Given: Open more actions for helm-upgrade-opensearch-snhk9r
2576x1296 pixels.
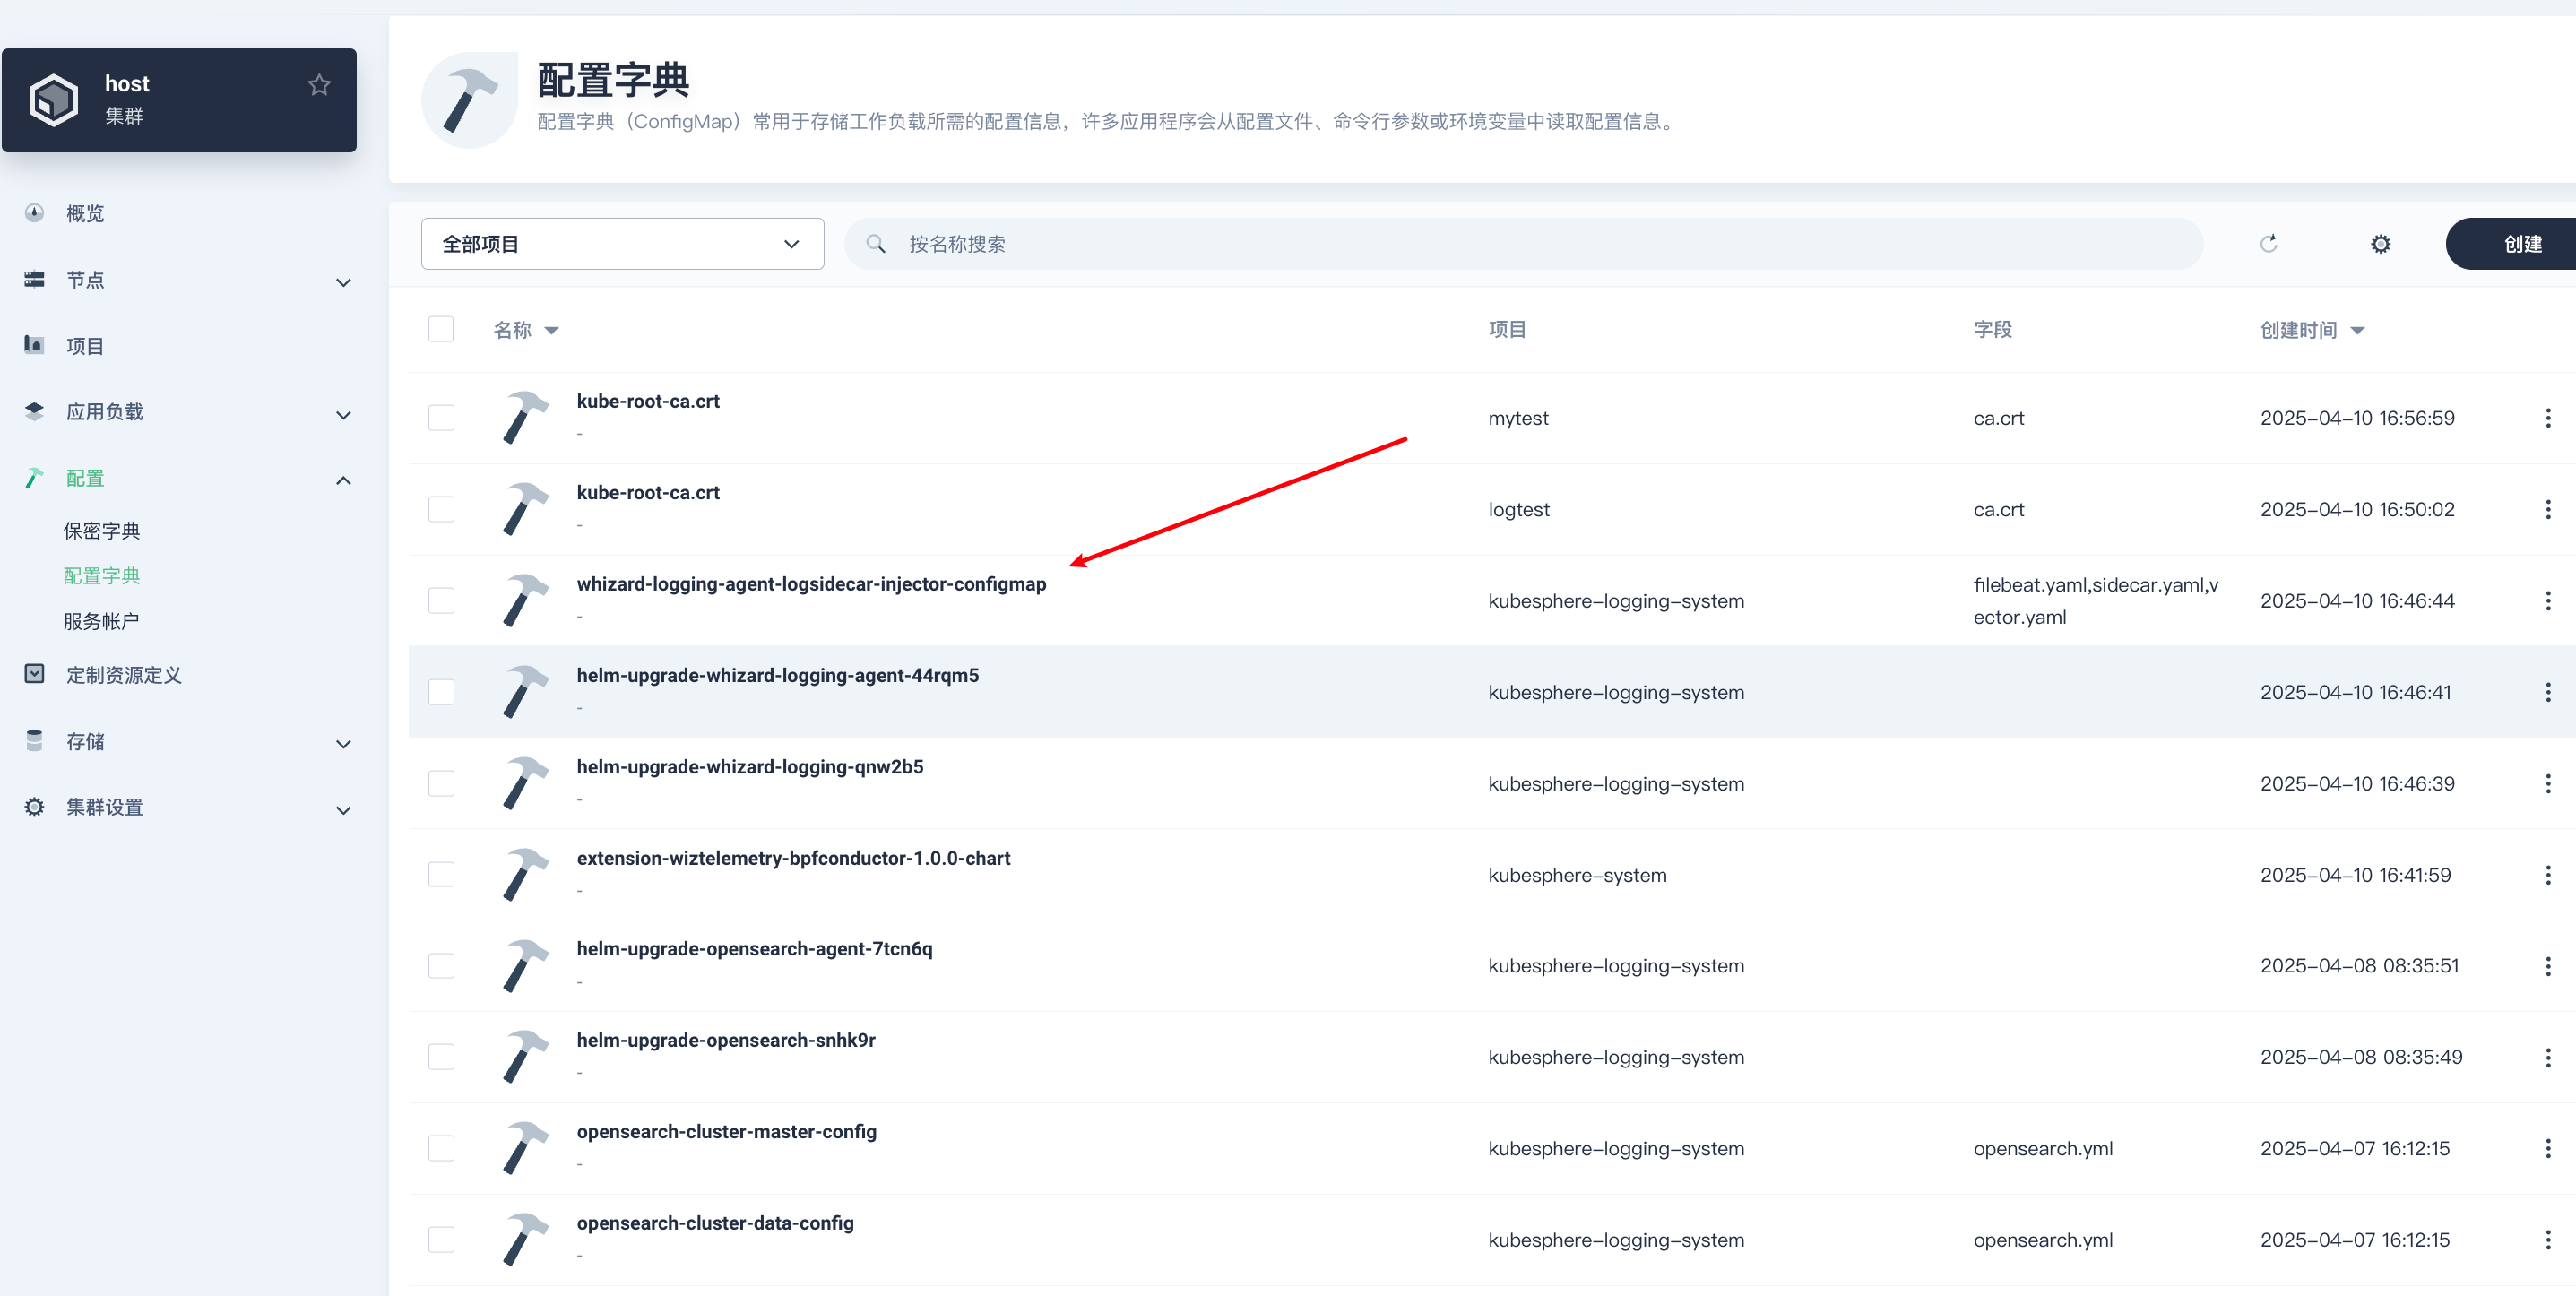Looking at the screenshot, I should (2547, 1057).
